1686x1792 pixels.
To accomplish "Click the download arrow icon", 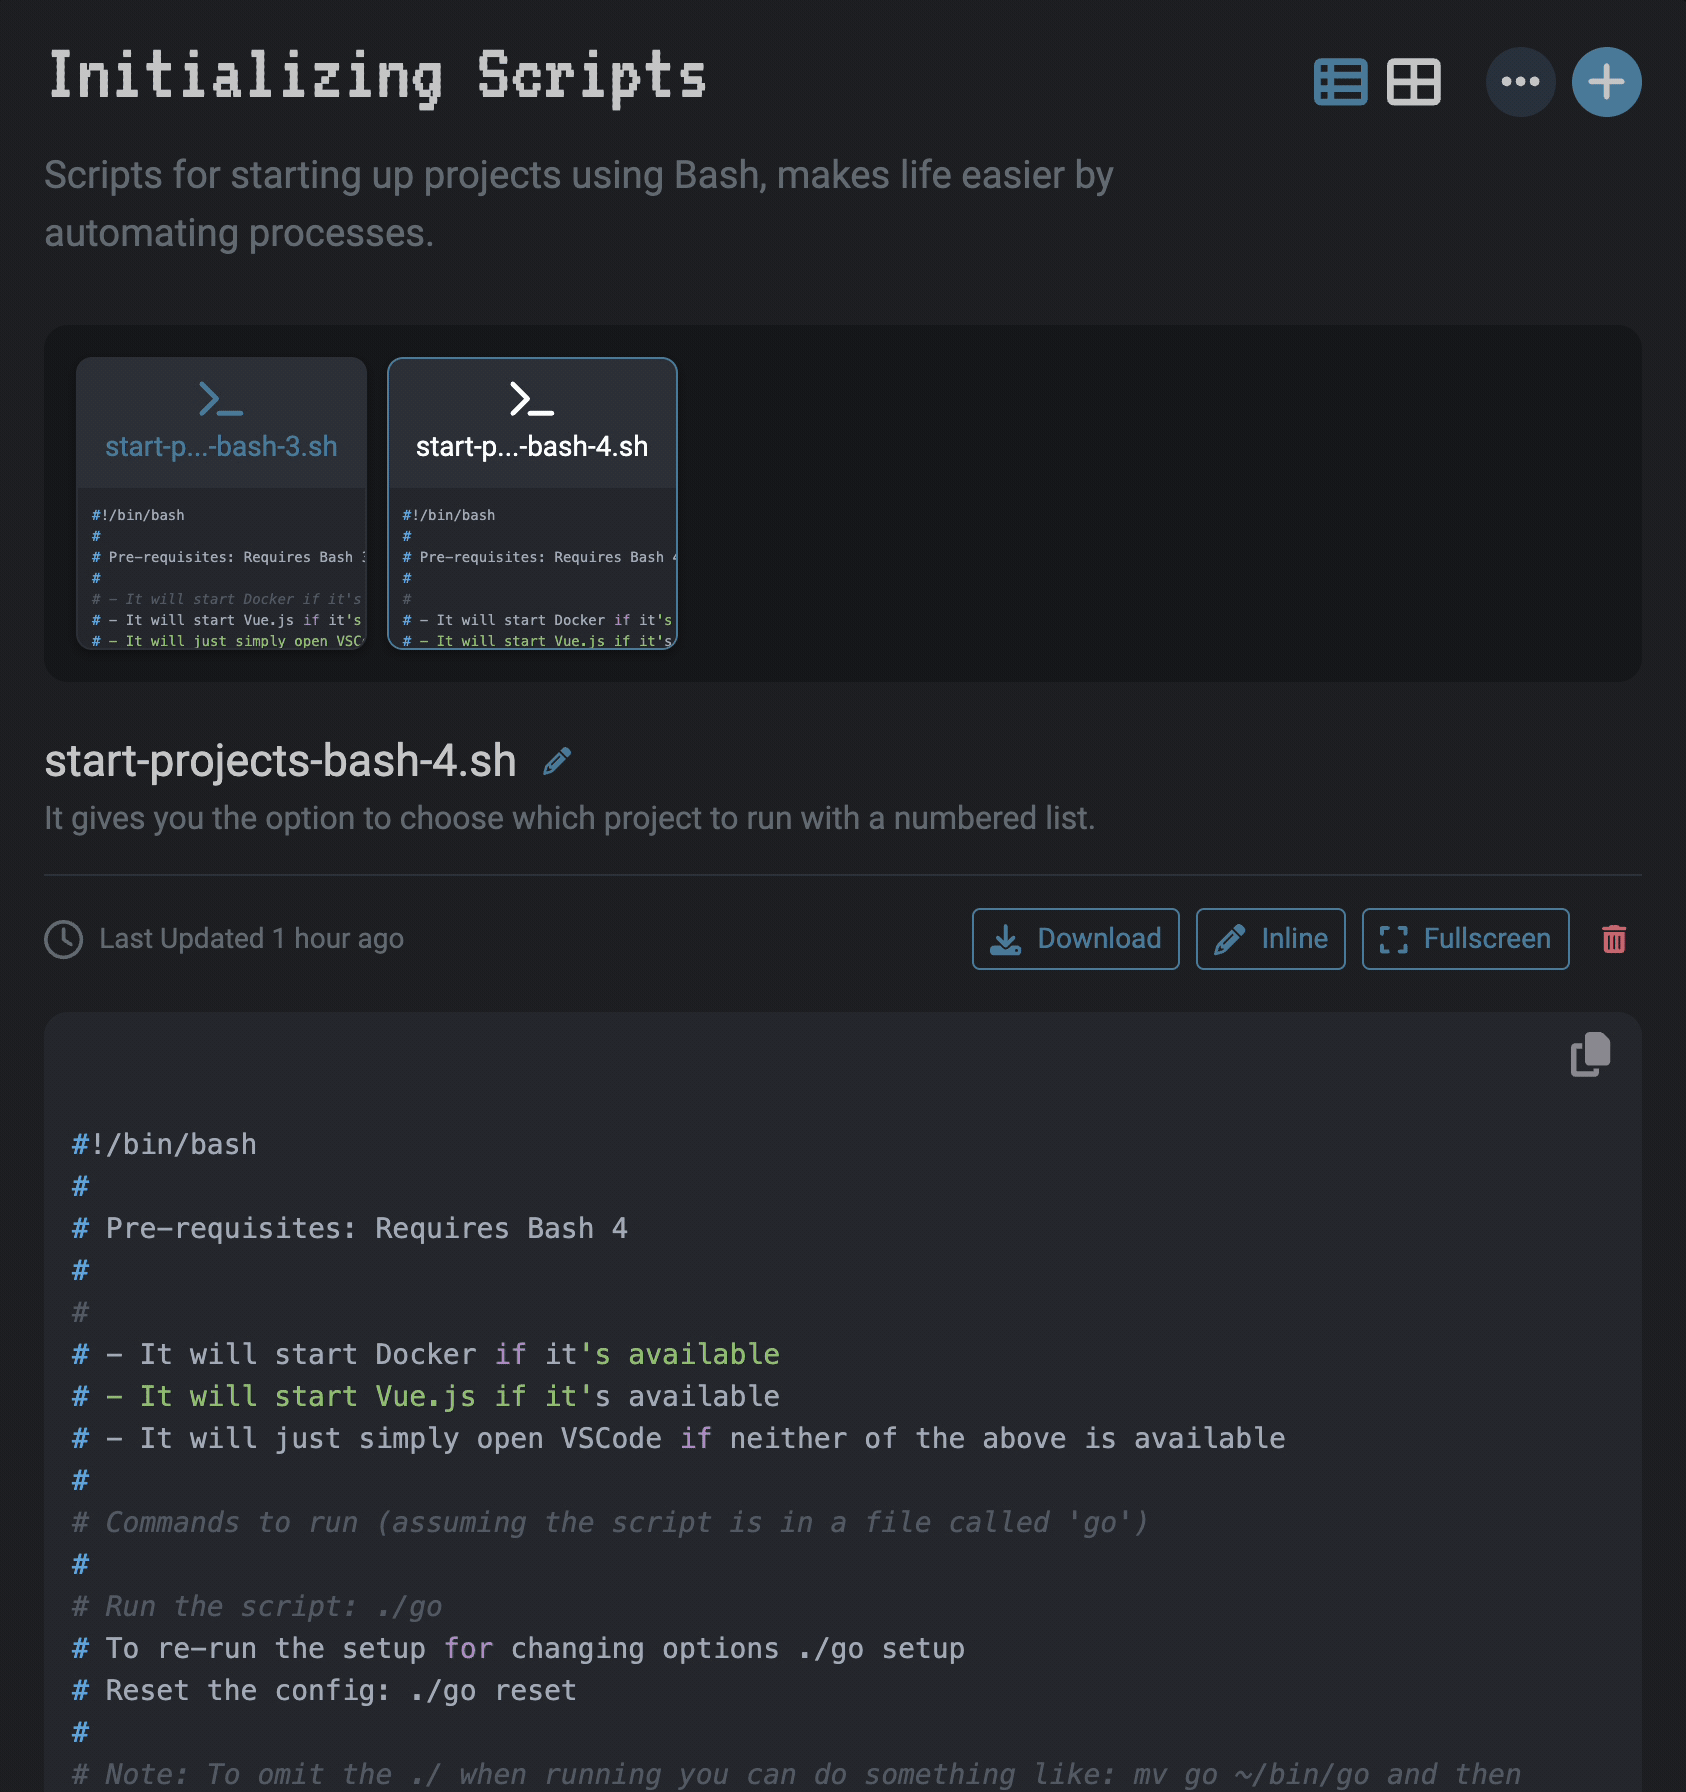I will (x=1007, y=938).
